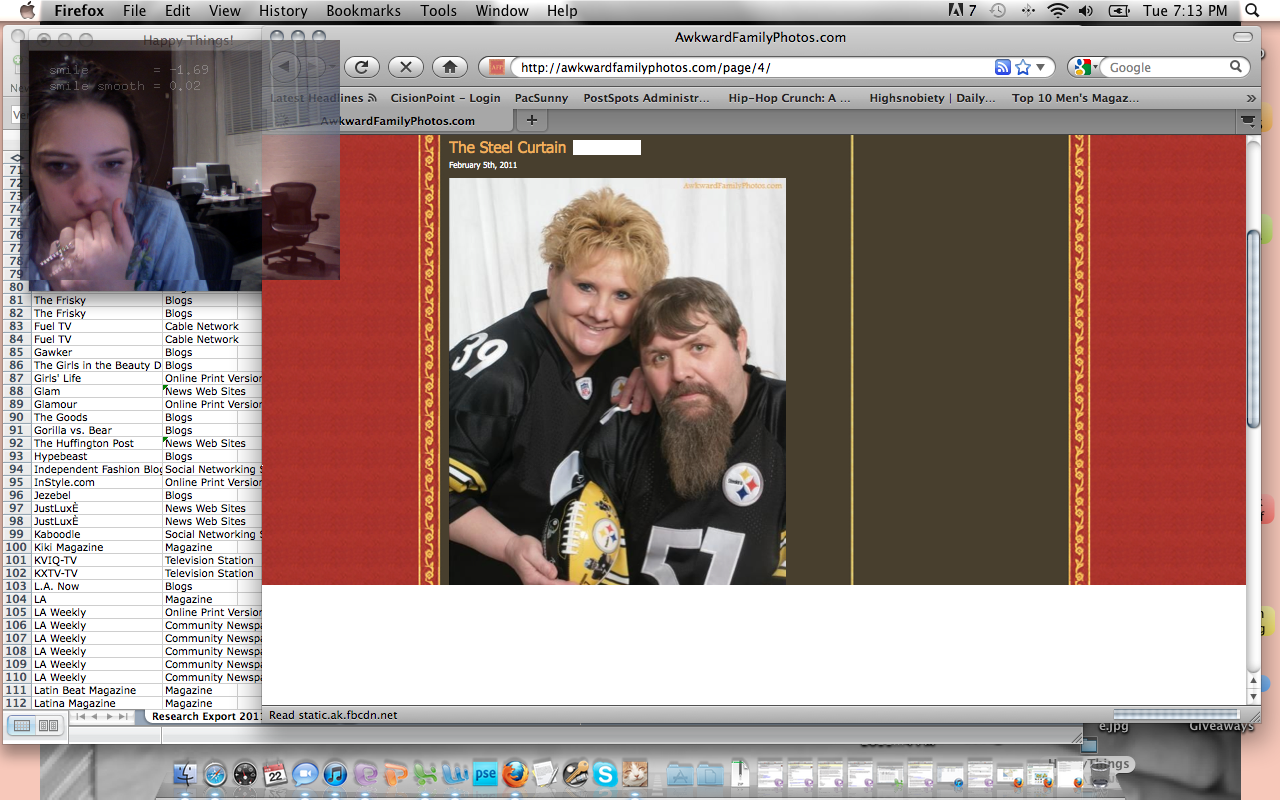The height and width of the screenshot is (800, 1280).
Task: Click the Reload page button
Action: tap(361, 67)
